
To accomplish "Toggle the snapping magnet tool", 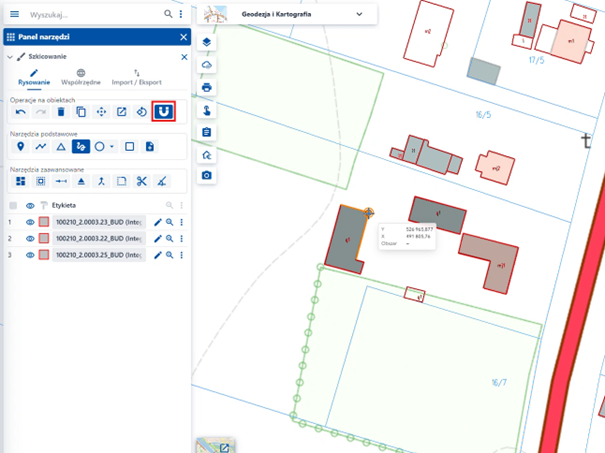I will pos(162,112).
